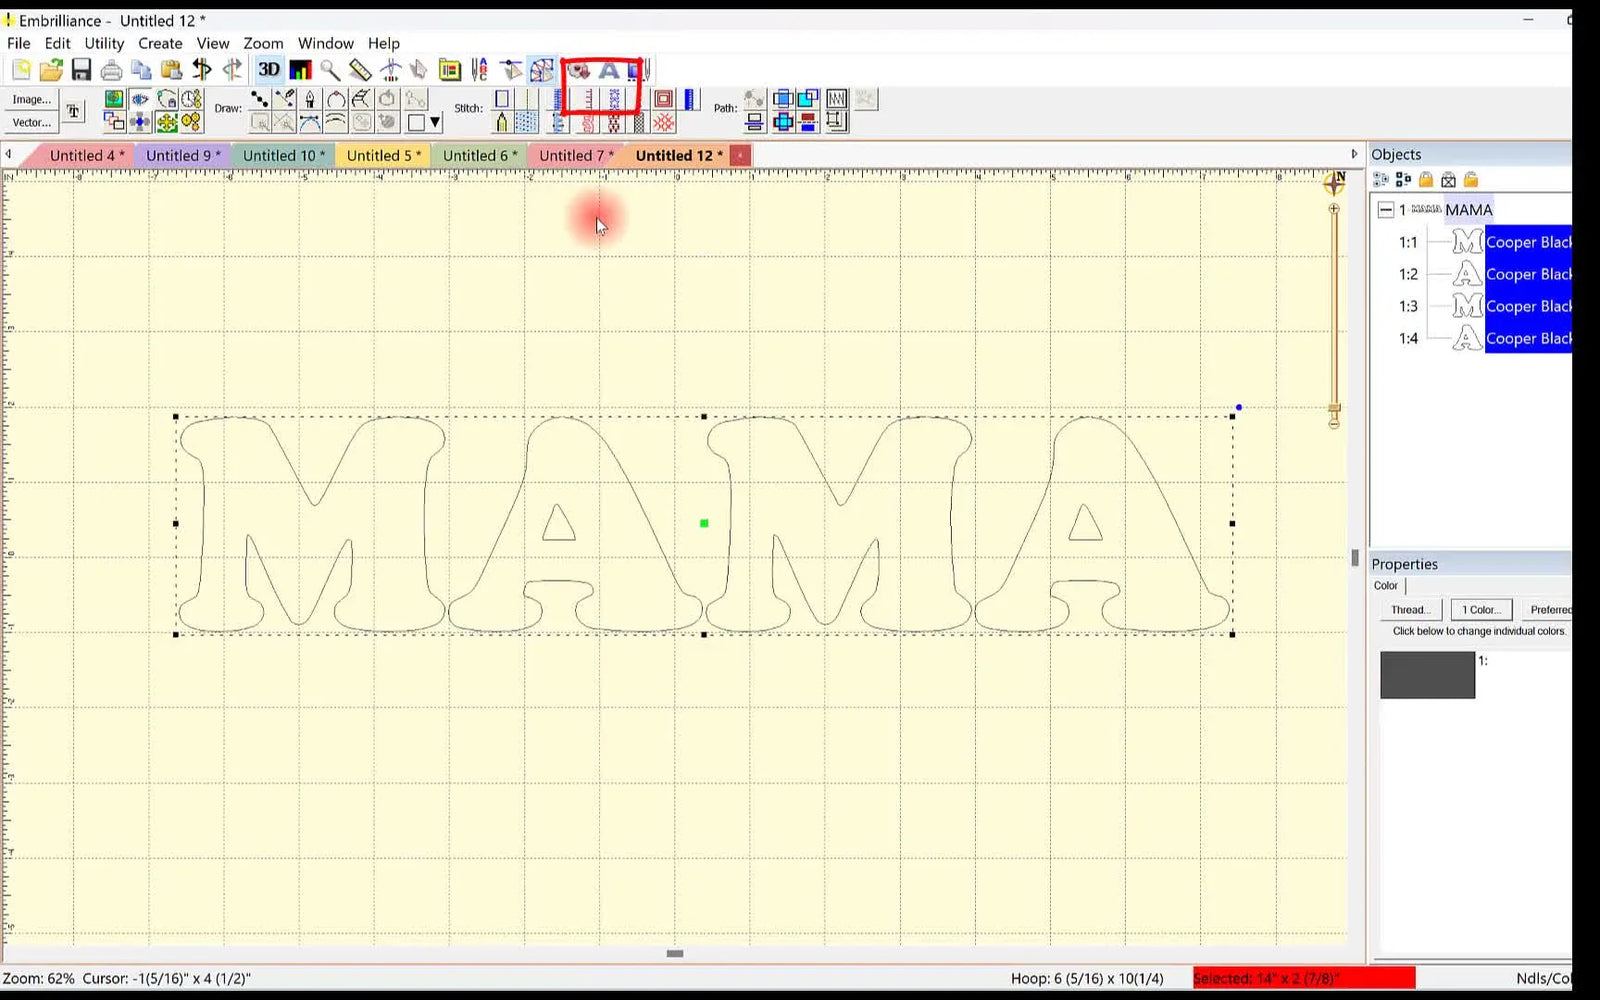Click the New design file icon
The width and height of the screenshot is (1600, 1000).
click(21, 69)
